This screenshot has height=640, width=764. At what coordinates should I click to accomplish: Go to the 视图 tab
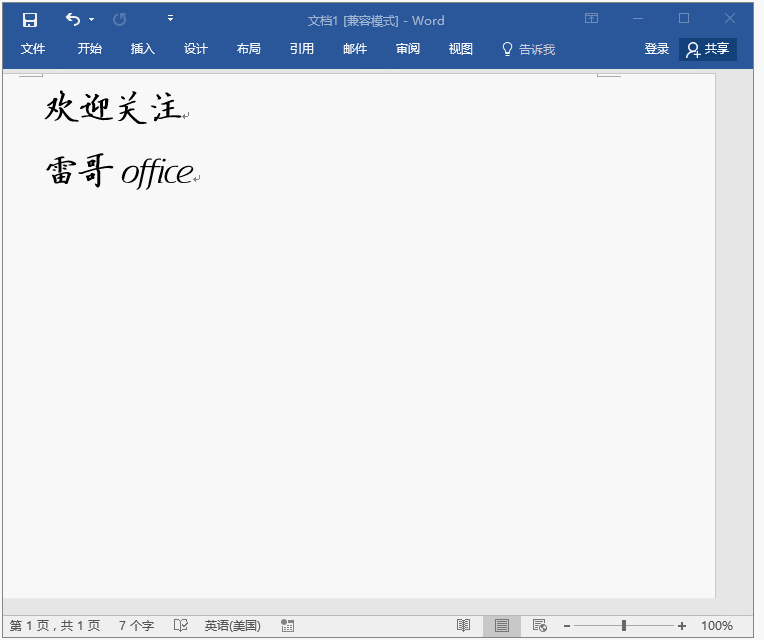(x=460, y=49)
